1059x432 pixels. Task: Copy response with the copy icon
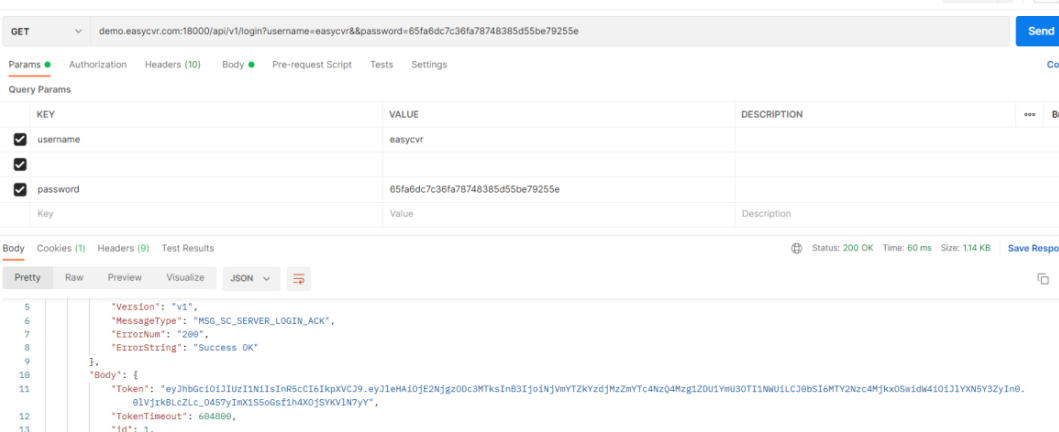pos(1043,279)
